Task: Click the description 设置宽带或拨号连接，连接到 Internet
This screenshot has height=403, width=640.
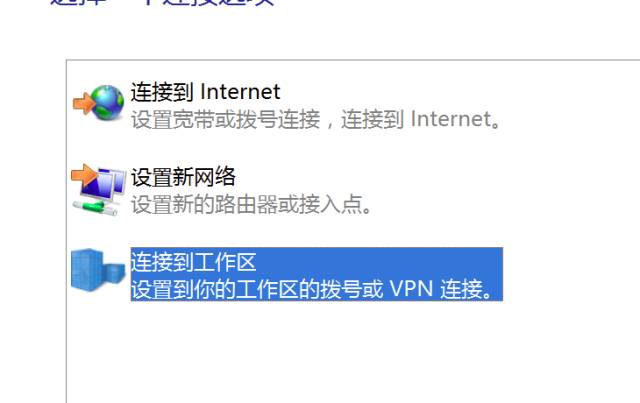Action: pyautogui.click(x=316, y=120)
